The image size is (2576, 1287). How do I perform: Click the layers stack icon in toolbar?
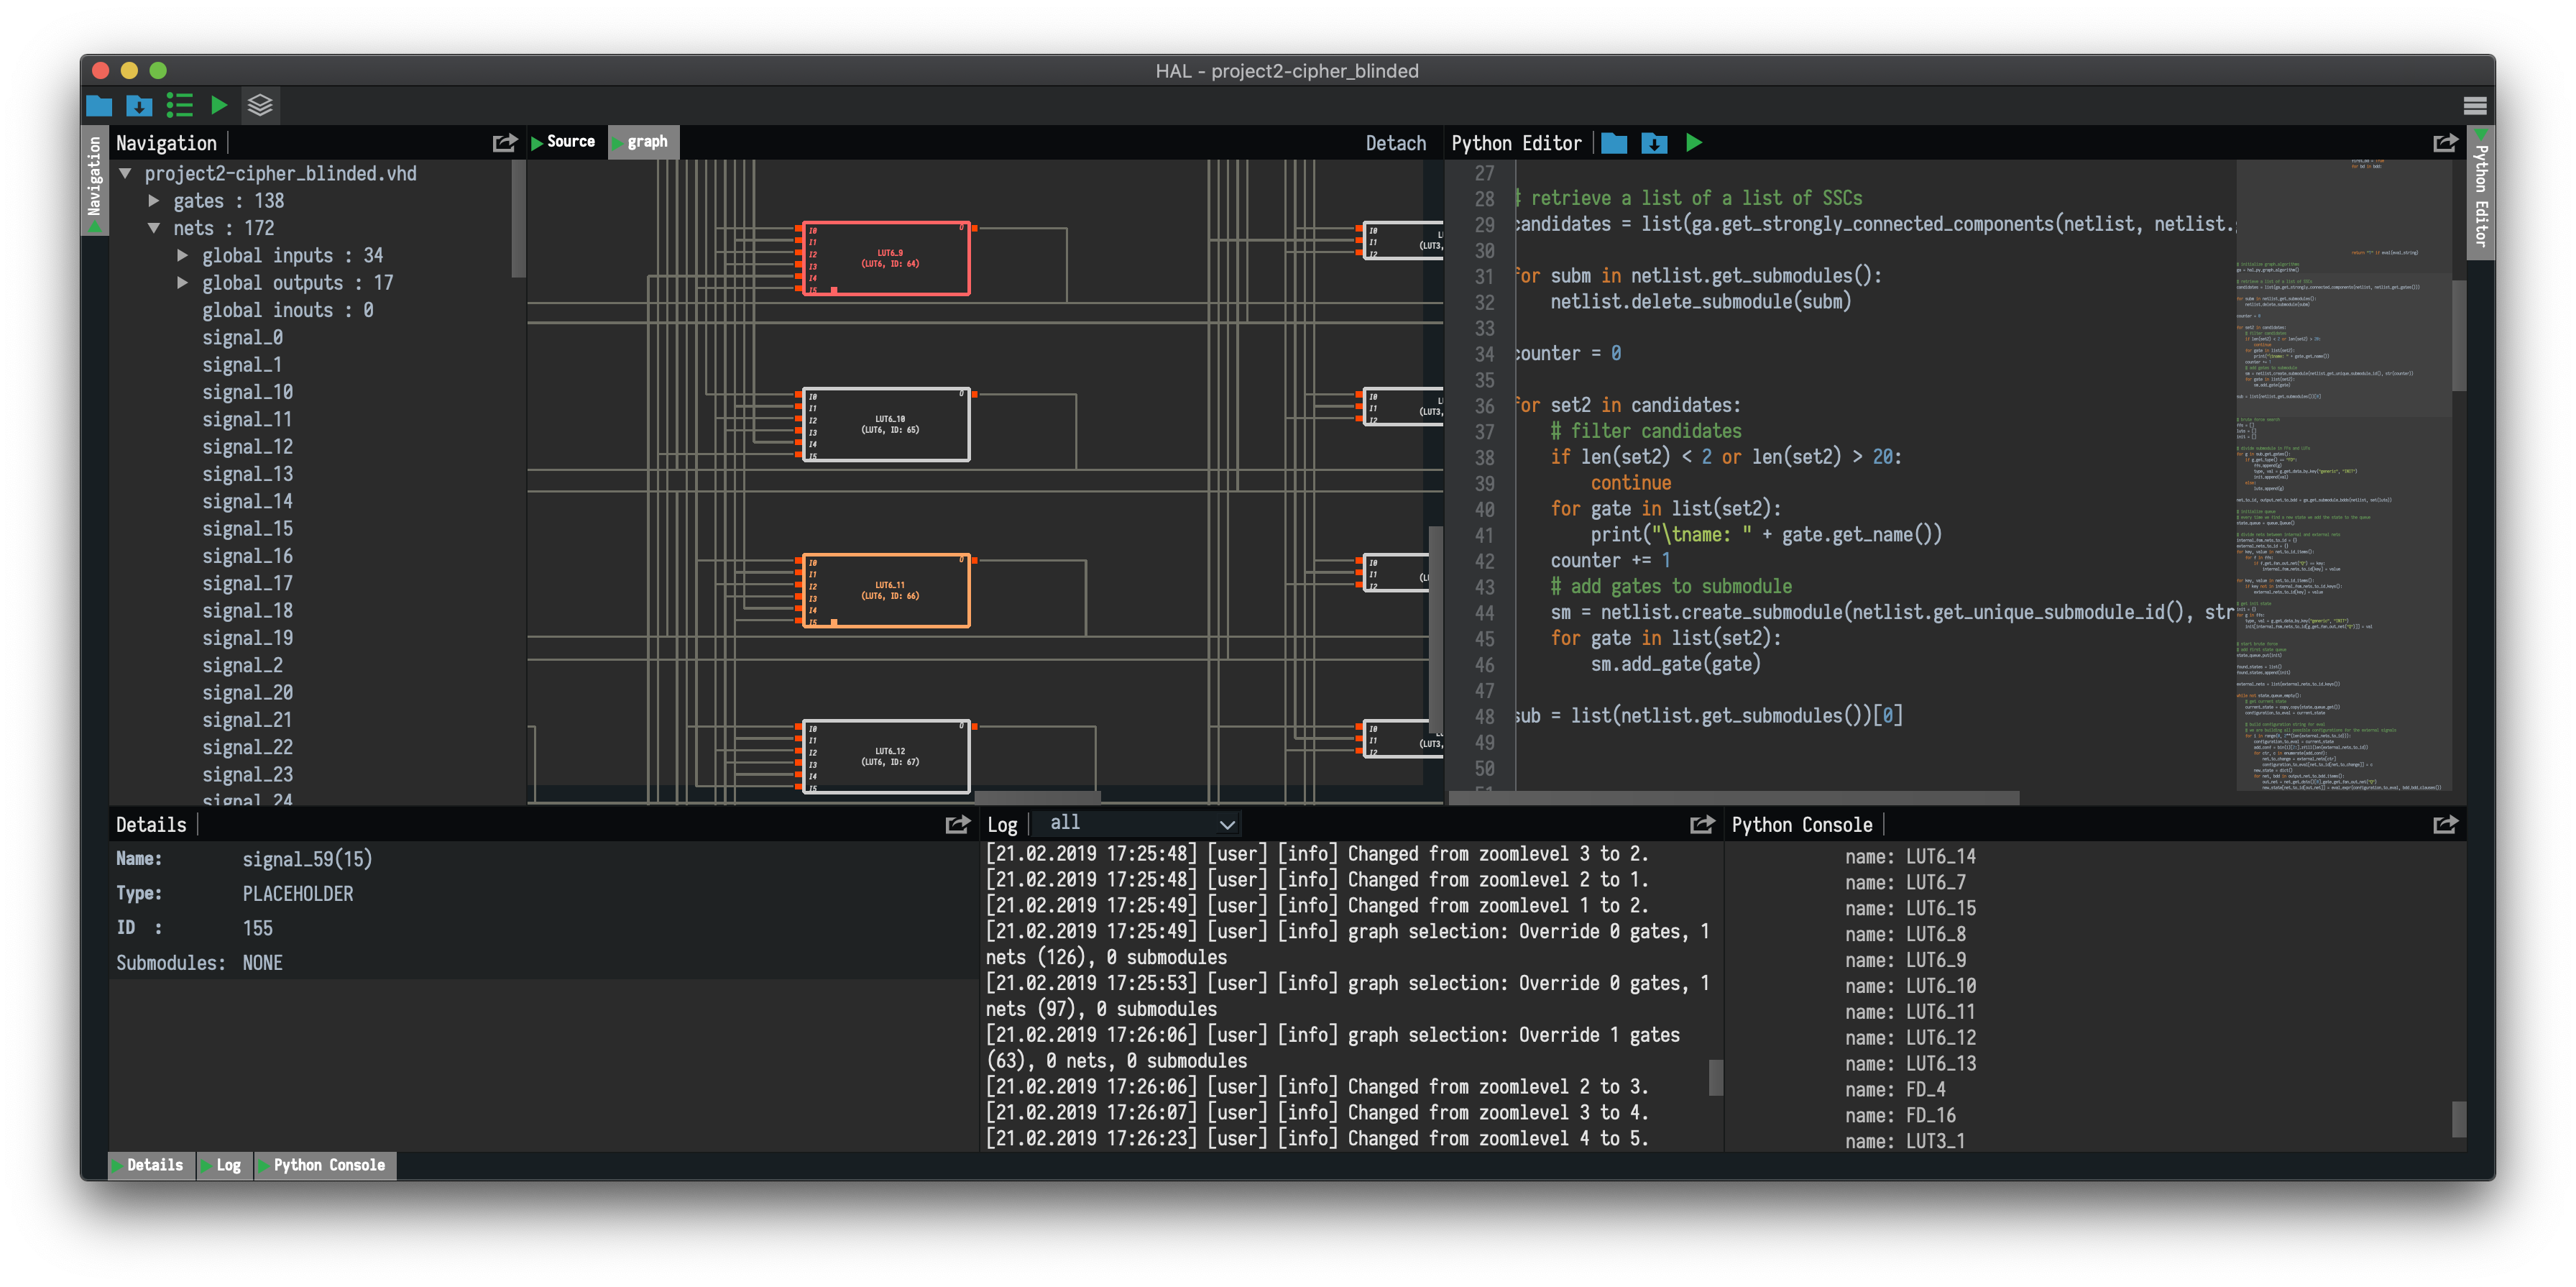(x=260, y=105)
